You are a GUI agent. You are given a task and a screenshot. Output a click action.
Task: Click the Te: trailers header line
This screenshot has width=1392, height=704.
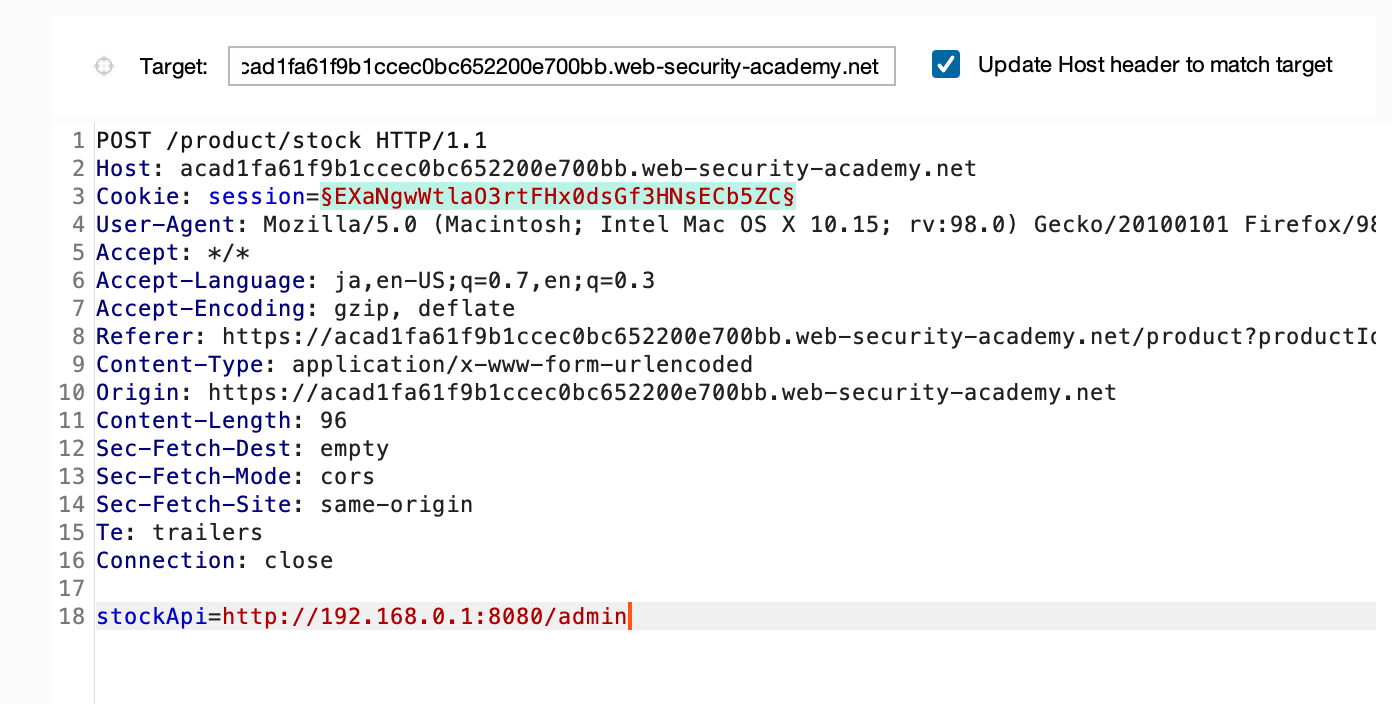179,532
